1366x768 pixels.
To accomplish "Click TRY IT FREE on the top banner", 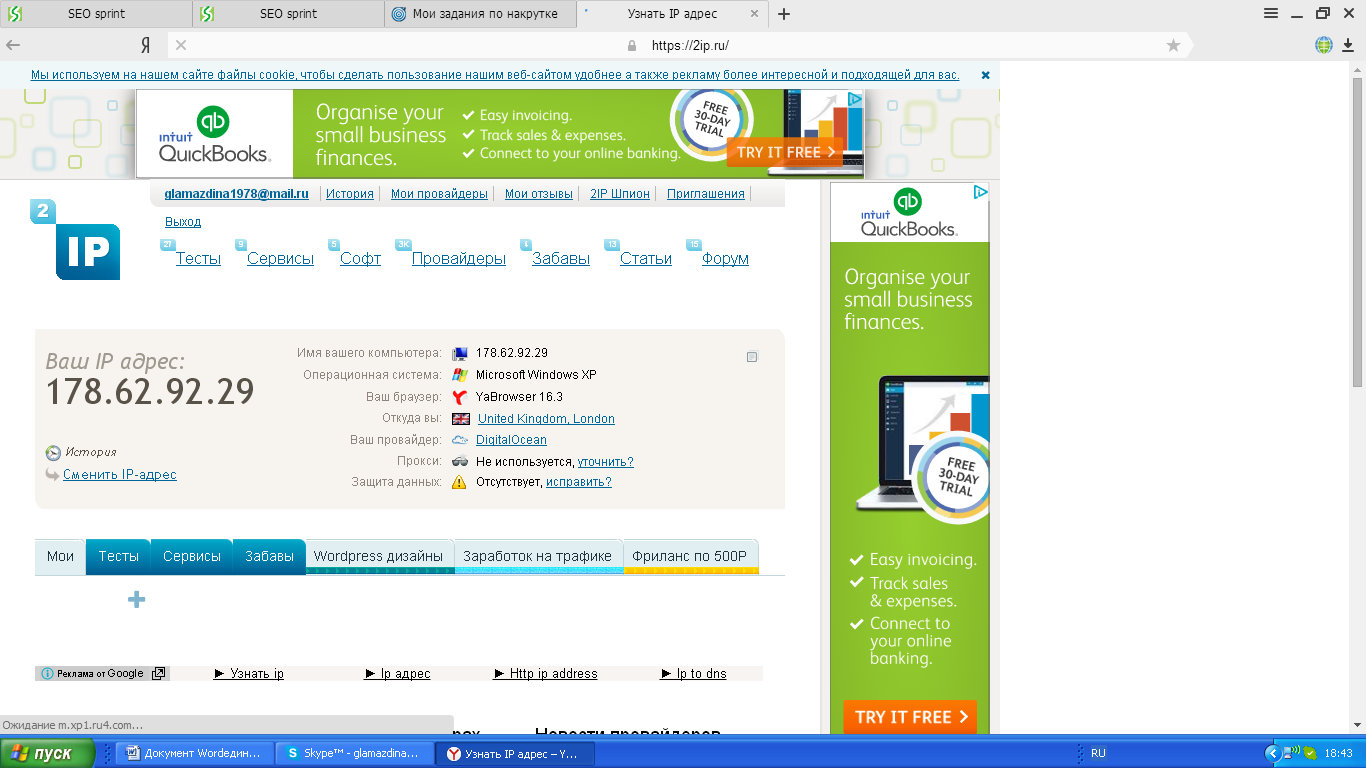I will click(x=785, y=152).
